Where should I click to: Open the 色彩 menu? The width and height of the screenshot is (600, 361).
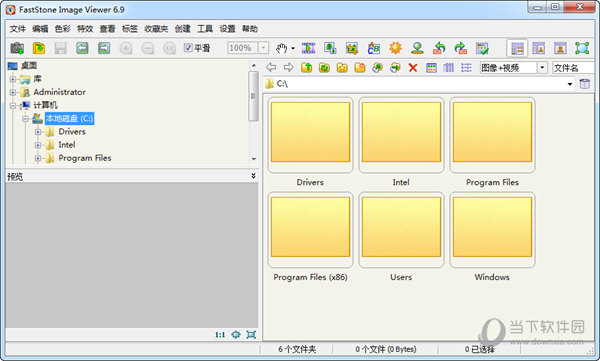(62, 29)
